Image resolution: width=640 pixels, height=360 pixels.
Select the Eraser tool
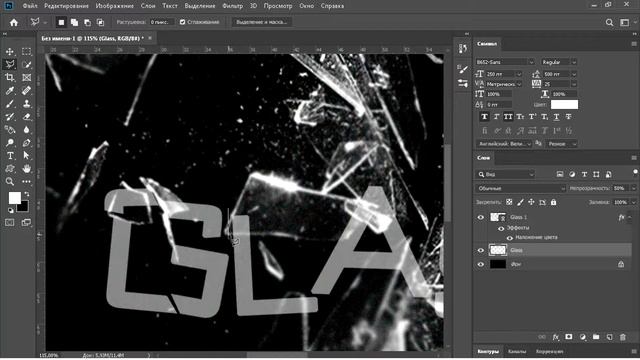[x=27, y=117]
